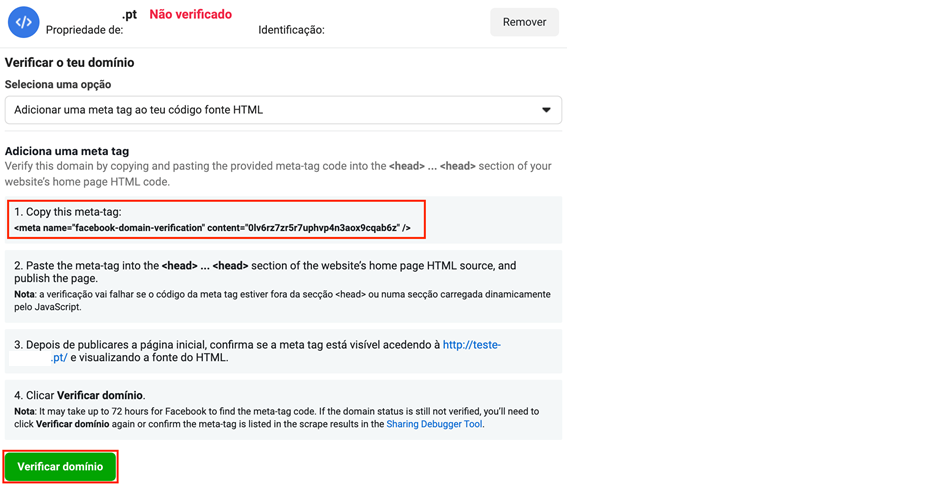
Task: Click the 'Propriedade de:' label
Action: (84, 30)
